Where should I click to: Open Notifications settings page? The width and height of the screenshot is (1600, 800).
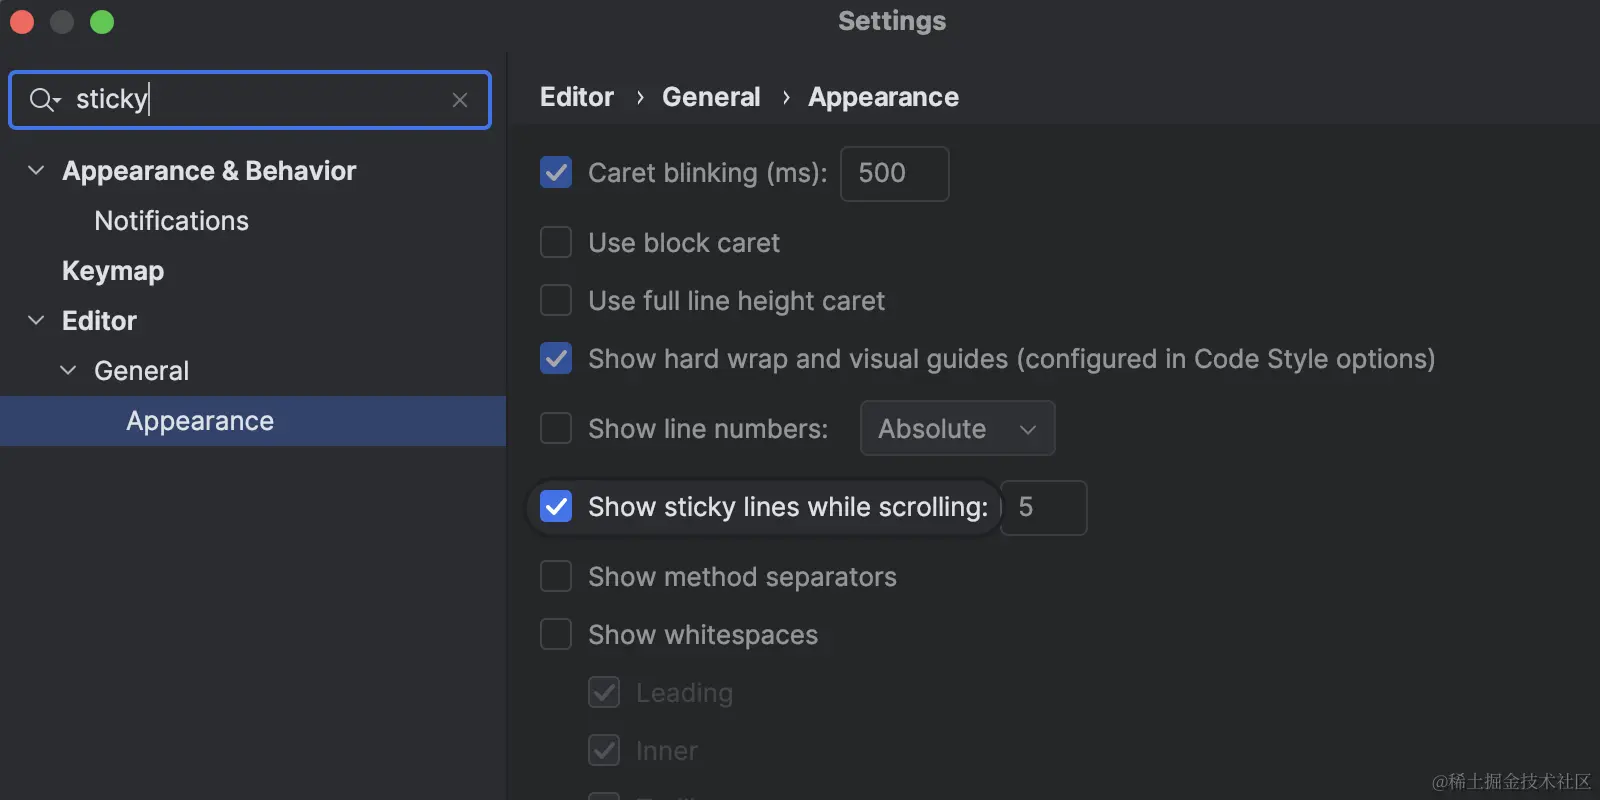coord(171,221)
